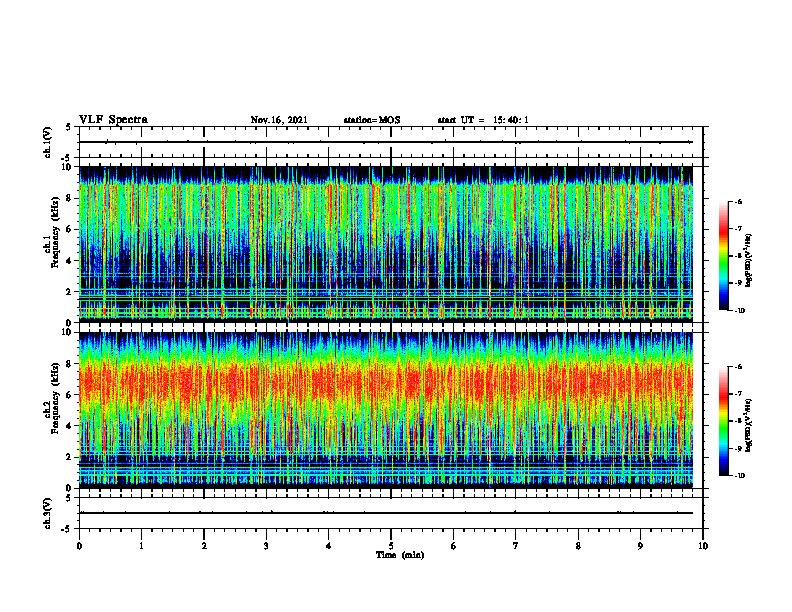Click the time axis tick label "9"

640,546
